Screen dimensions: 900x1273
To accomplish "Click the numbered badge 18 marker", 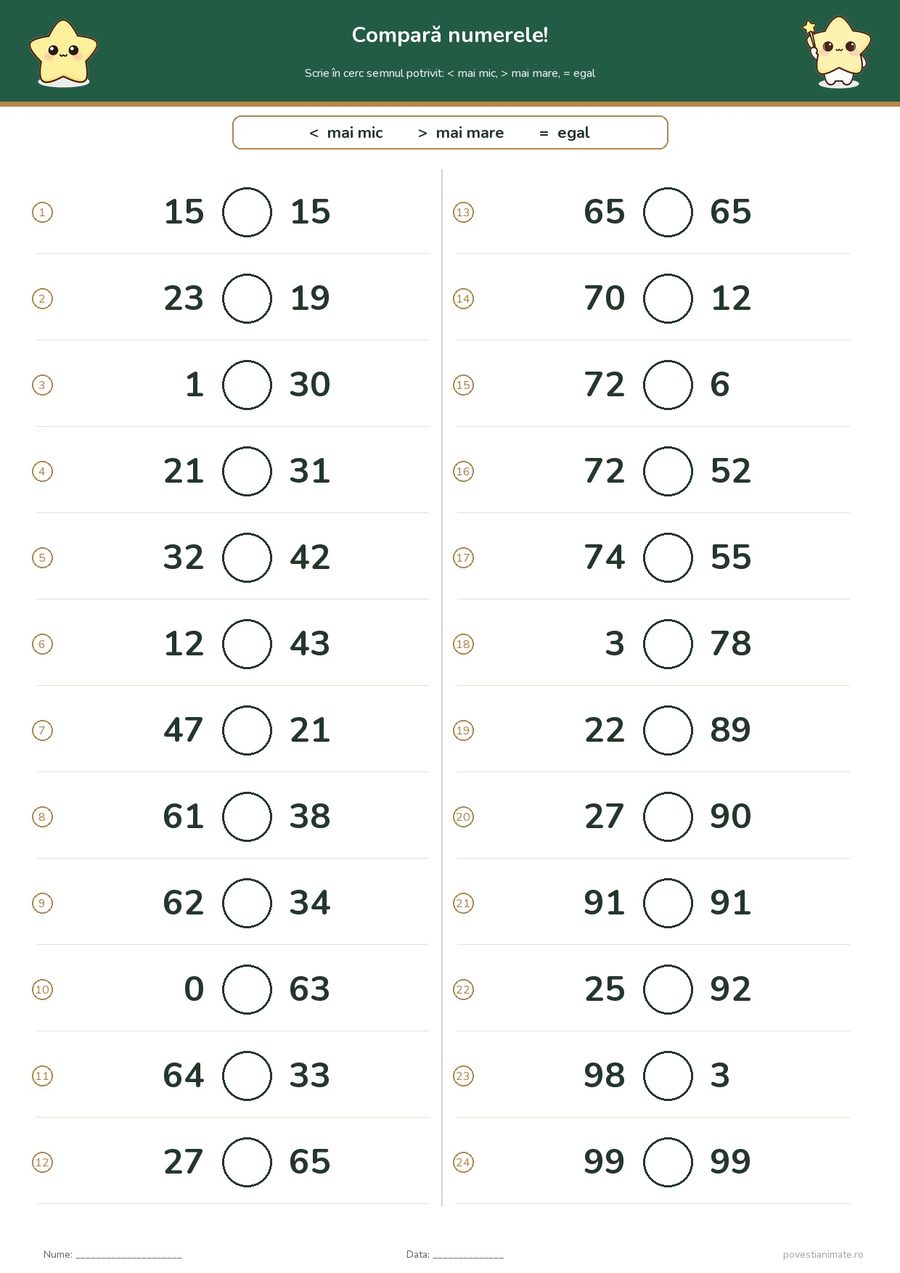I will (x=463, y=644).
